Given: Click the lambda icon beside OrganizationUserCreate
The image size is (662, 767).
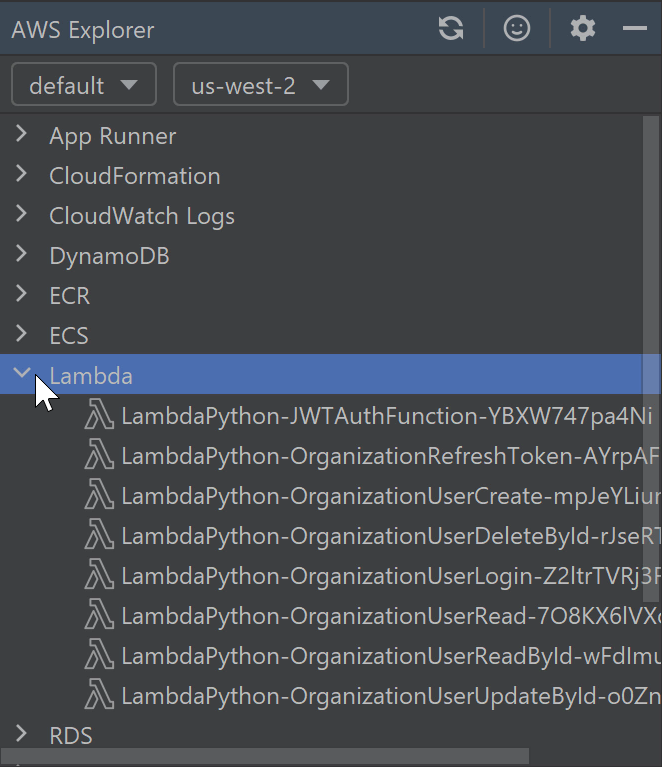Looking at the screenshot, I should tap(100, 496).
